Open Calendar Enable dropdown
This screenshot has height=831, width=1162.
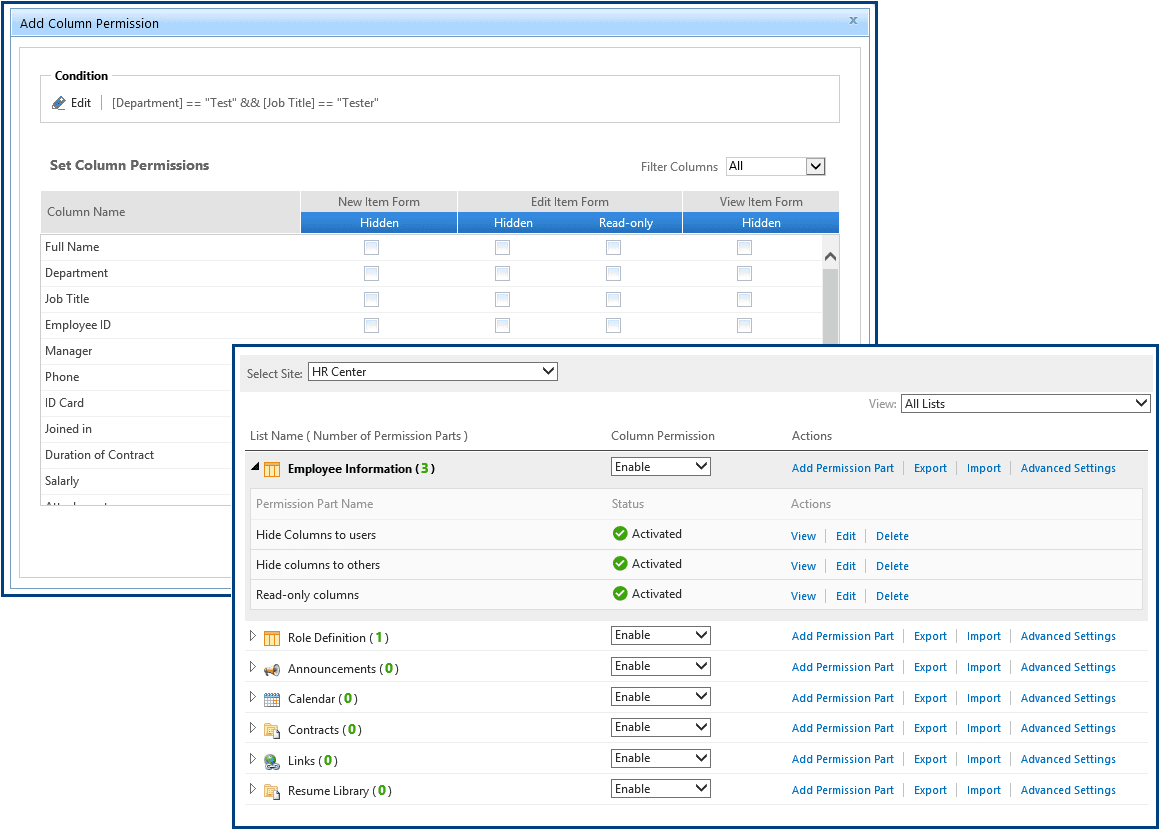coord(660,697)
